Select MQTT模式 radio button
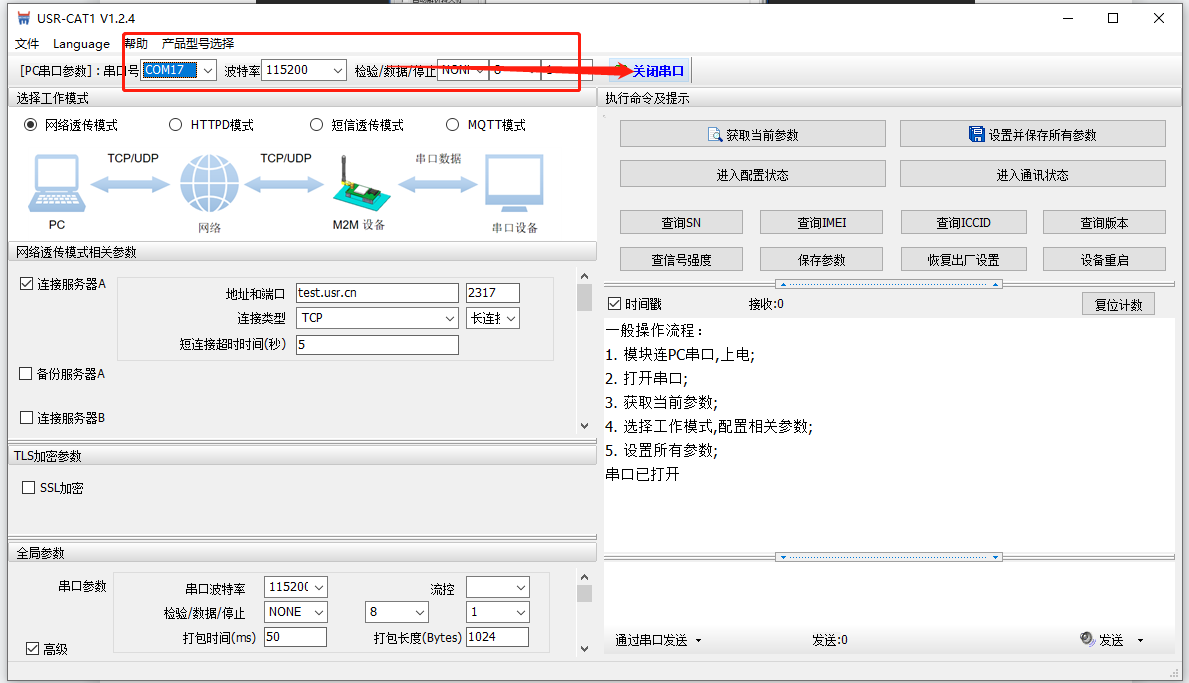The height and width of the screenshot is (683, 1189). point(453,125)
